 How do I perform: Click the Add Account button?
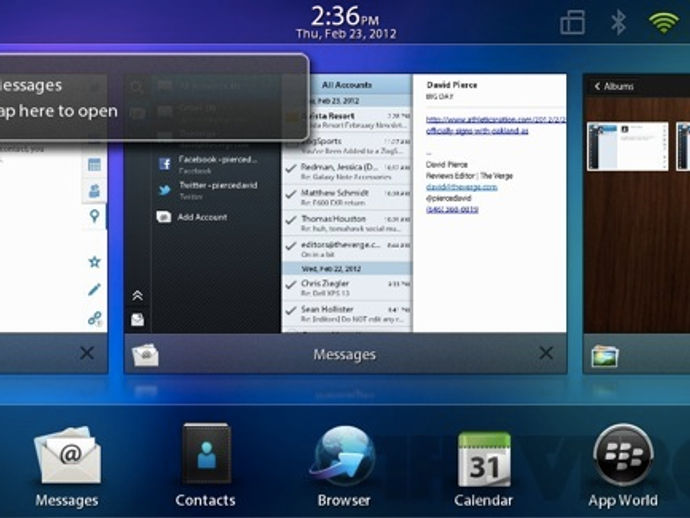[192, 217]
